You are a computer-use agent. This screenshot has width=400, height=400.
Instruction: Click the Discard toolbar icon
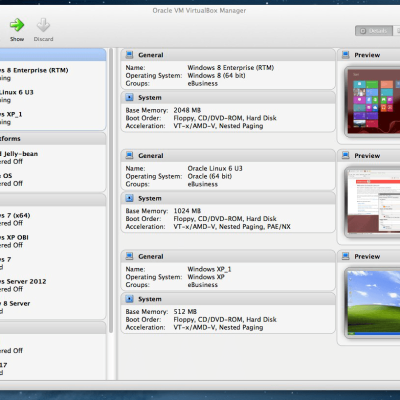pos(43,25)
